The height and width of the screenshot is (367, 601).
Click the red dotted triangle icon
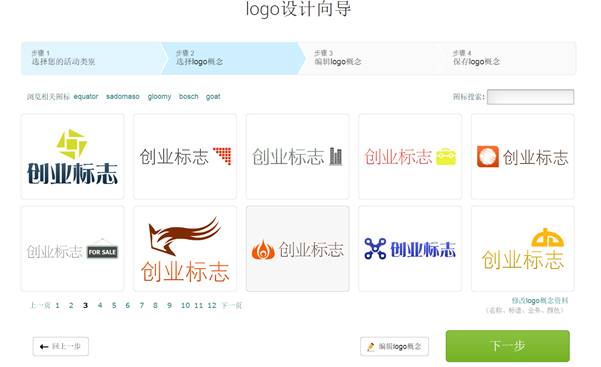pyautogui.click(x=222, y=156)
